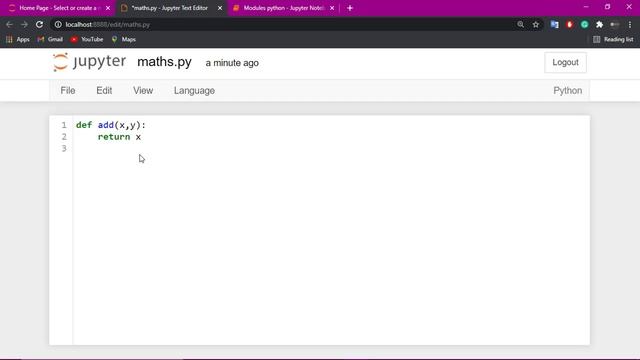
Task: Click the site information icon in address bar
Action: coord(58,24)
